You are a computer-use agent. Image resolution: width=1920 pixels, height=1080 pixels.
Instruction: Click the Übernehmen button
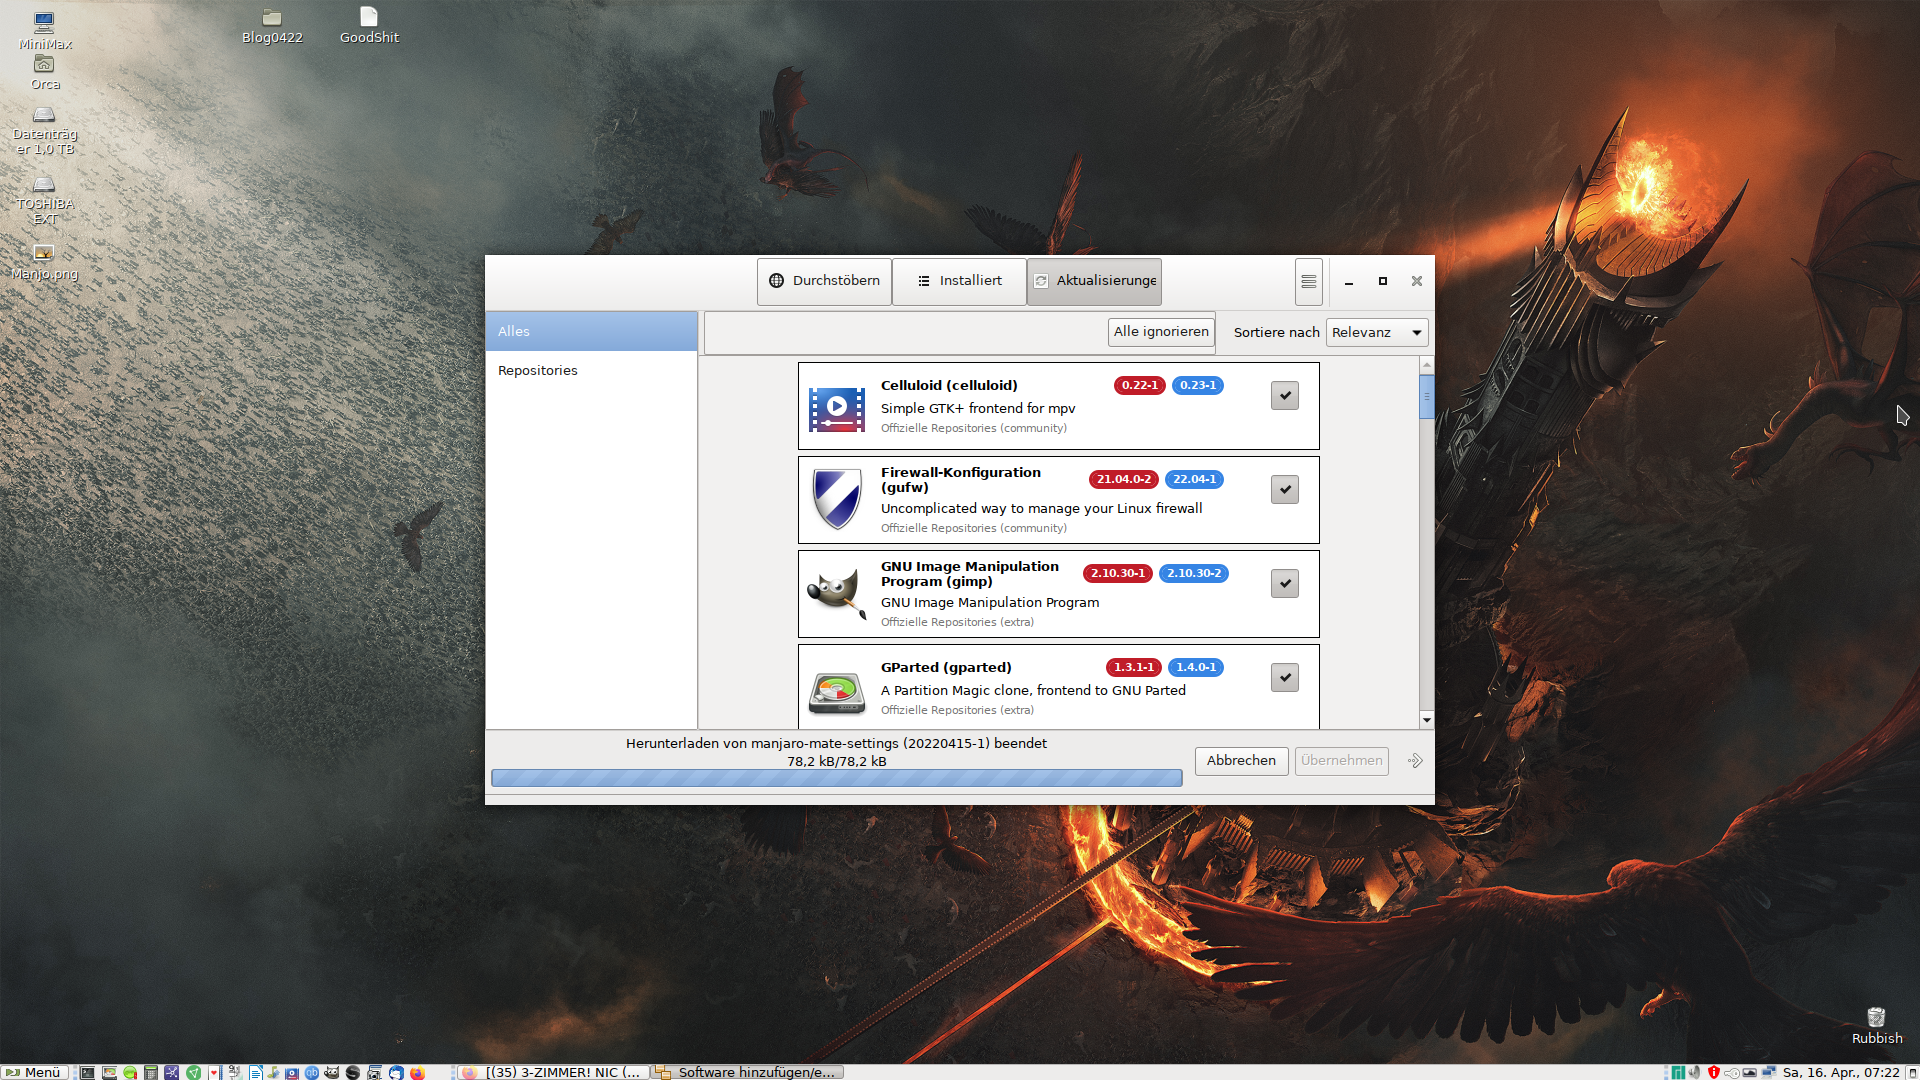1342,761
